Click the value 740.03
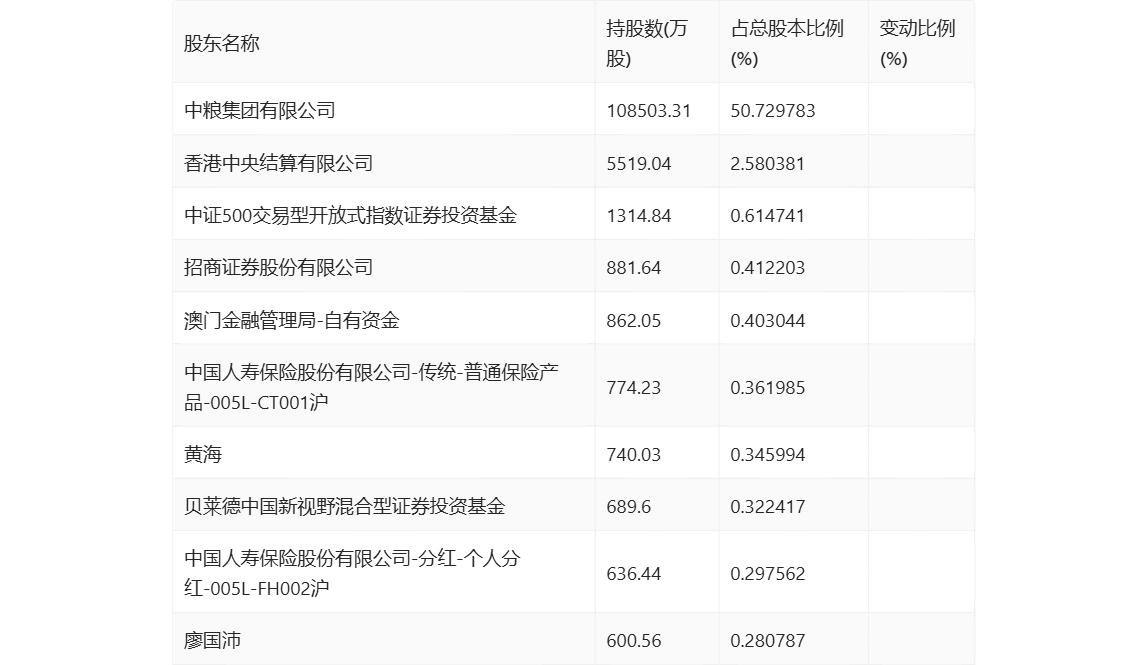This screenshot has width=1147, height=665. pos(633,454)
